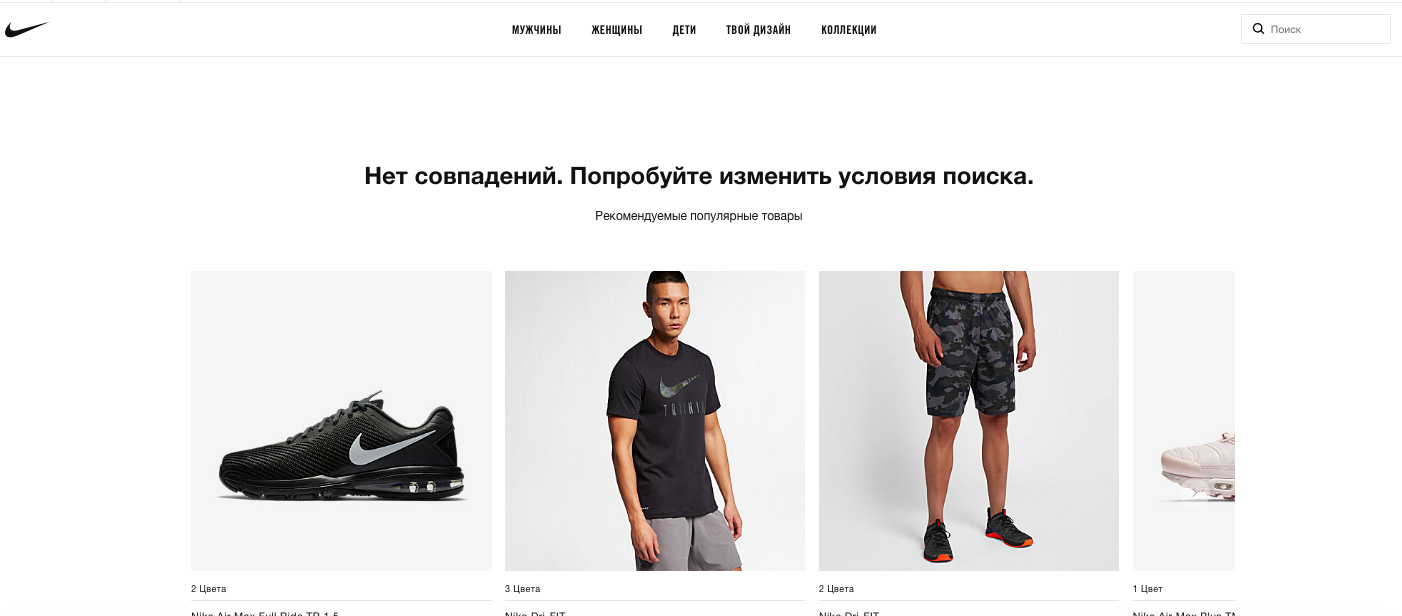Click the Nike swoosh logo

pos(26,30)
